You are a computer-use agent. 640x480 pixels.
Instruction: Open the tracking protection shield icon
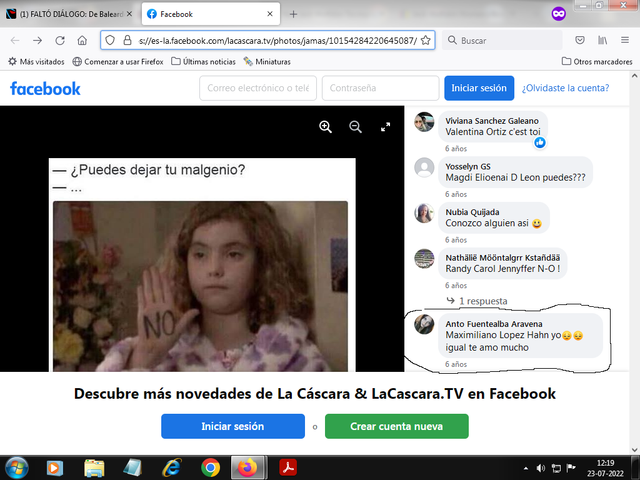(110, 40)
